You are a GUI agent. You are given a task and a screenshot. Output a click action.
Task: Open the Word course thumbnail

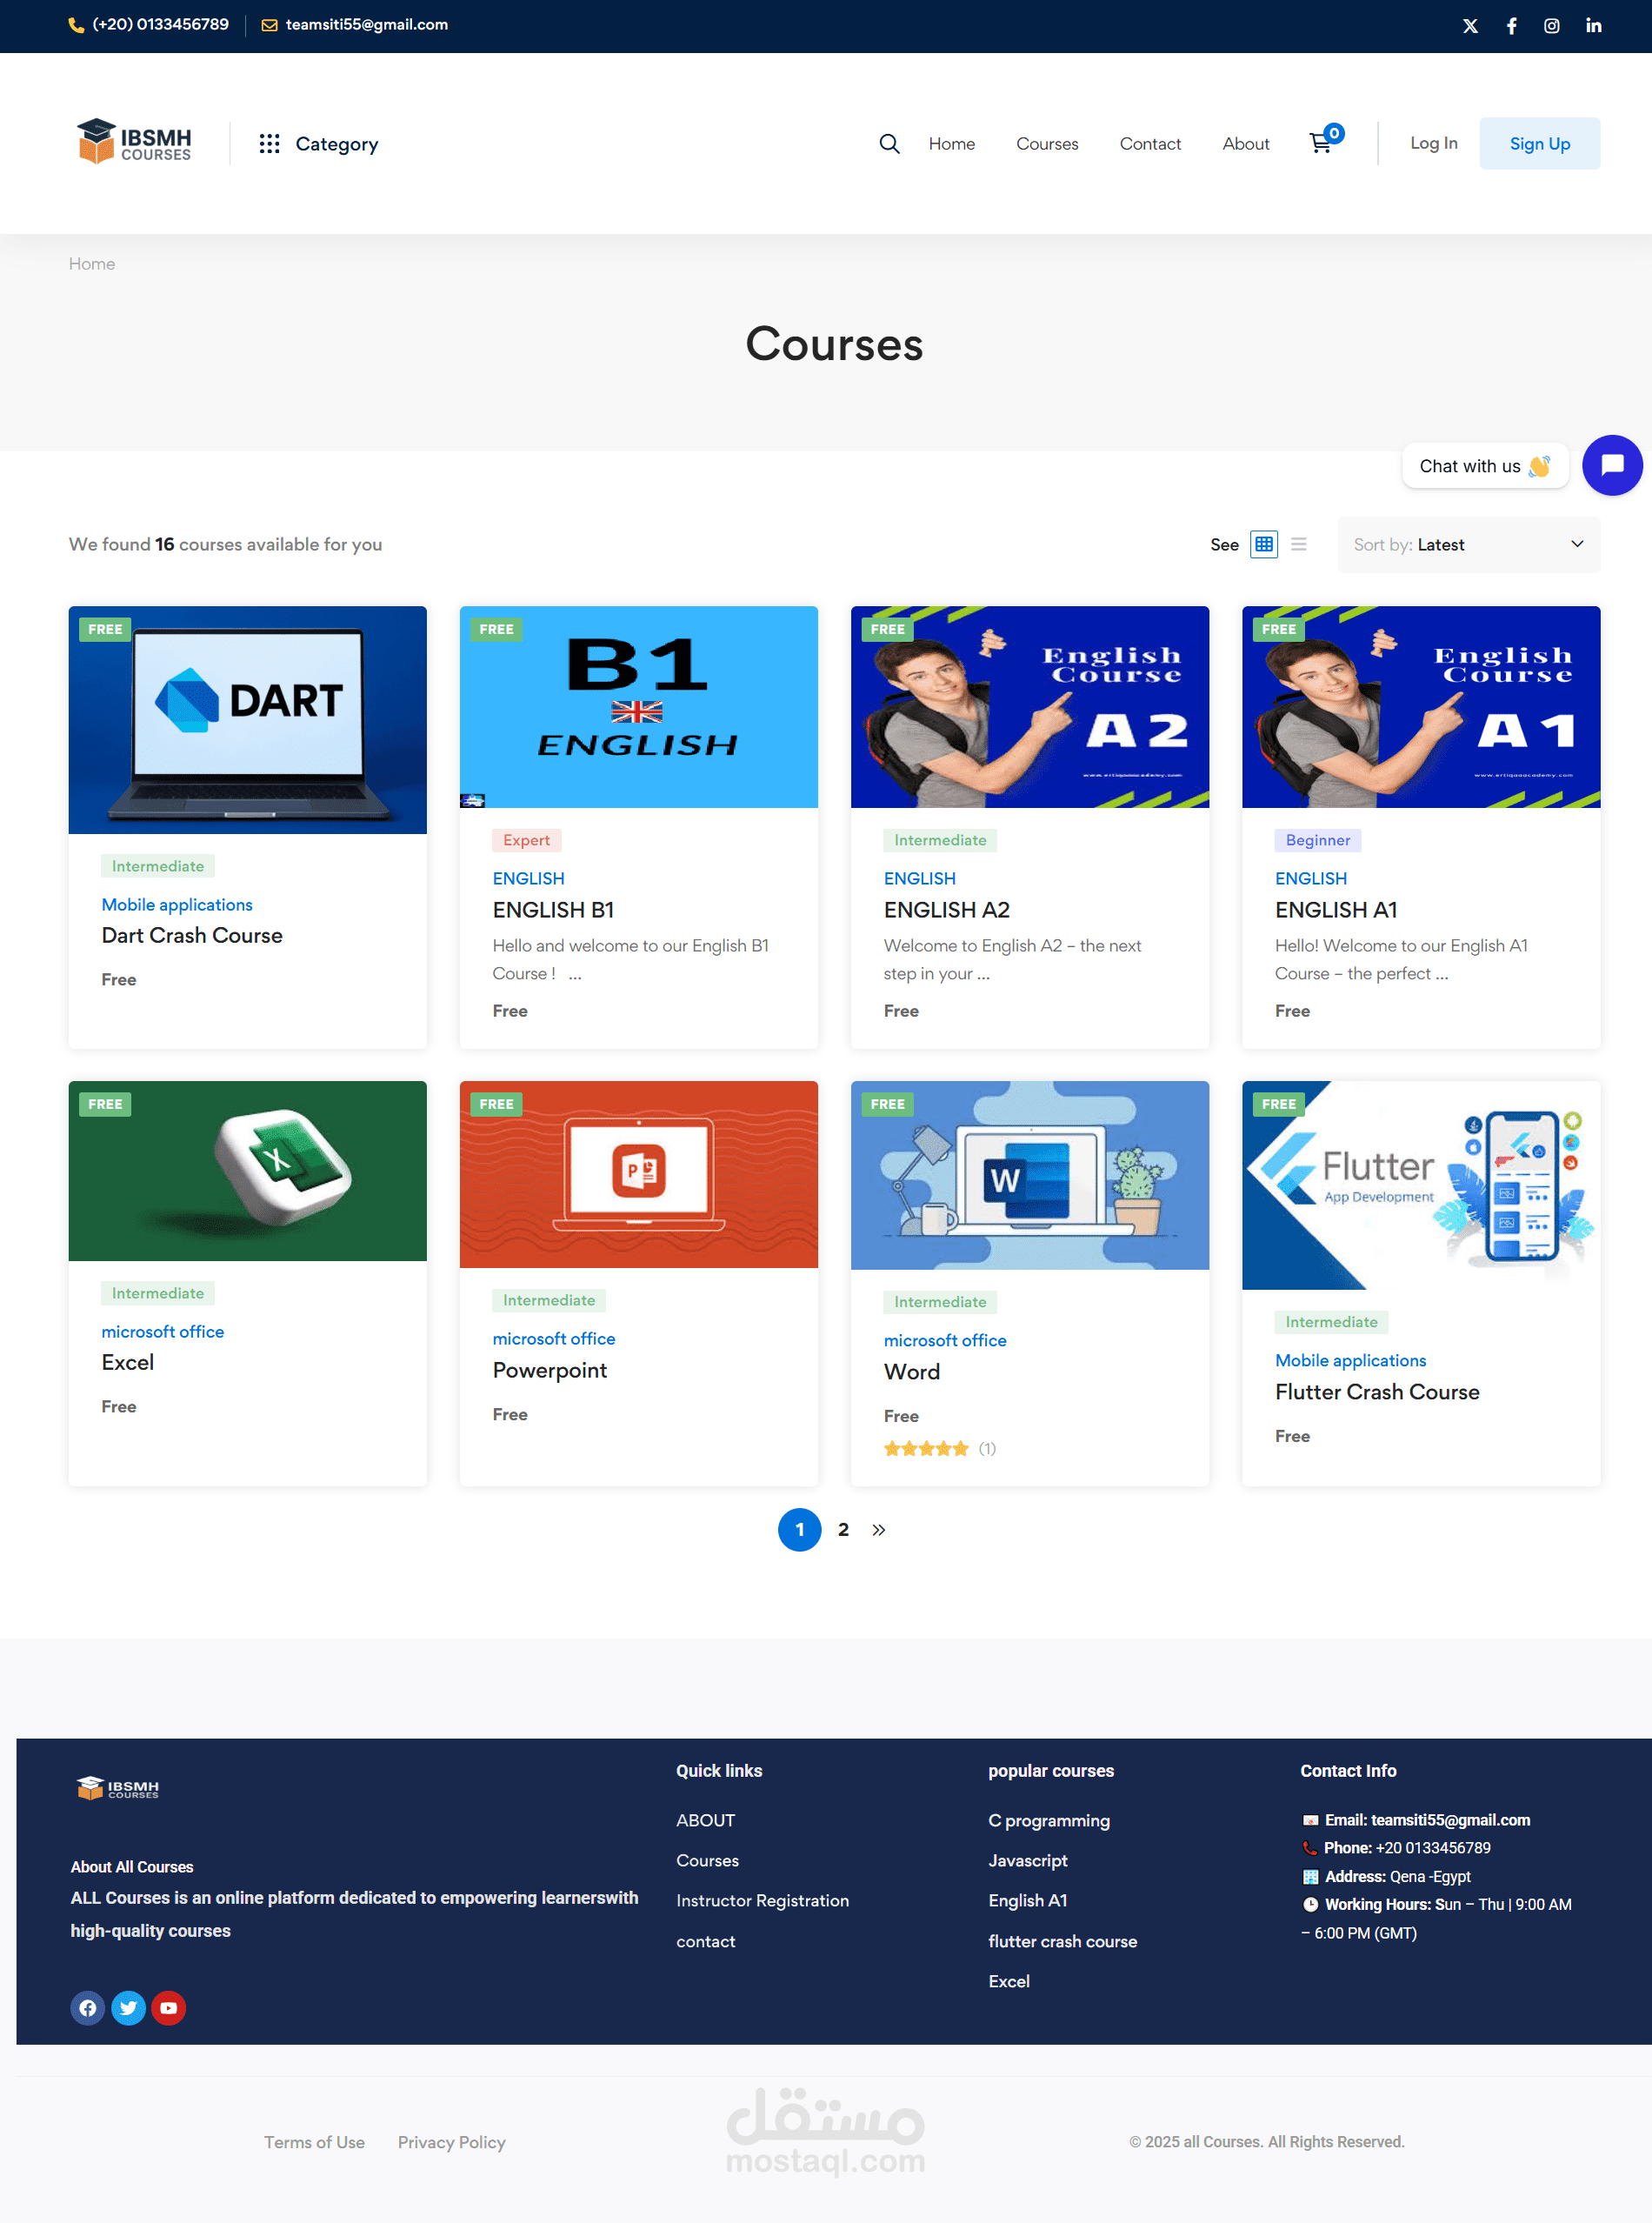[x=1030, y=1176]
